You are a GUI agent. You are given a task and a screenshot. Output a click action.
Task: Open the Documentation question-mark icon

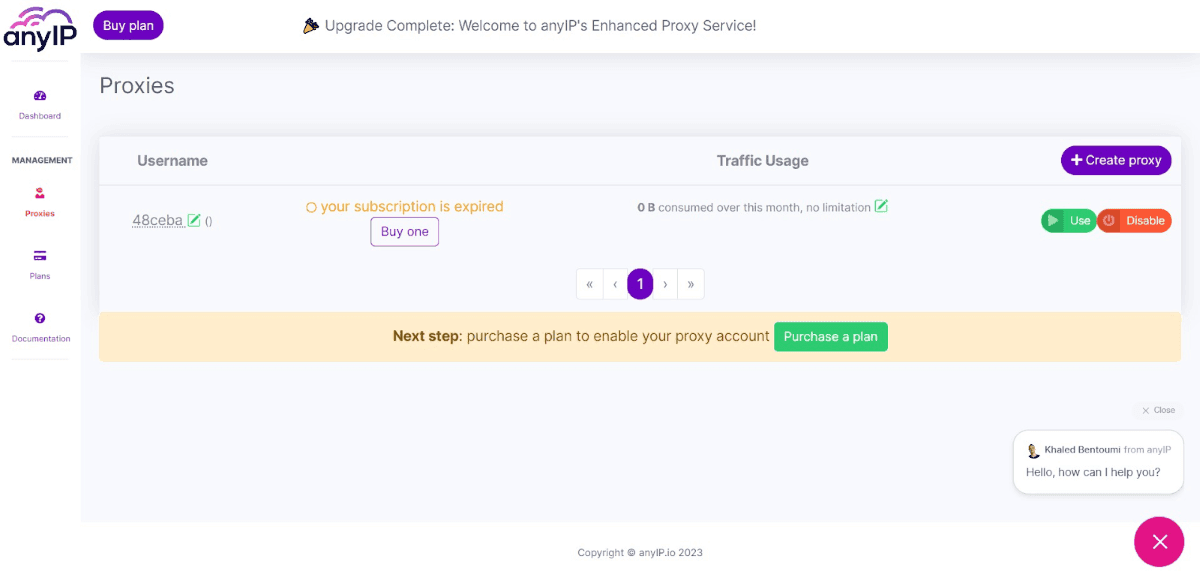click(x=40, y=318)
